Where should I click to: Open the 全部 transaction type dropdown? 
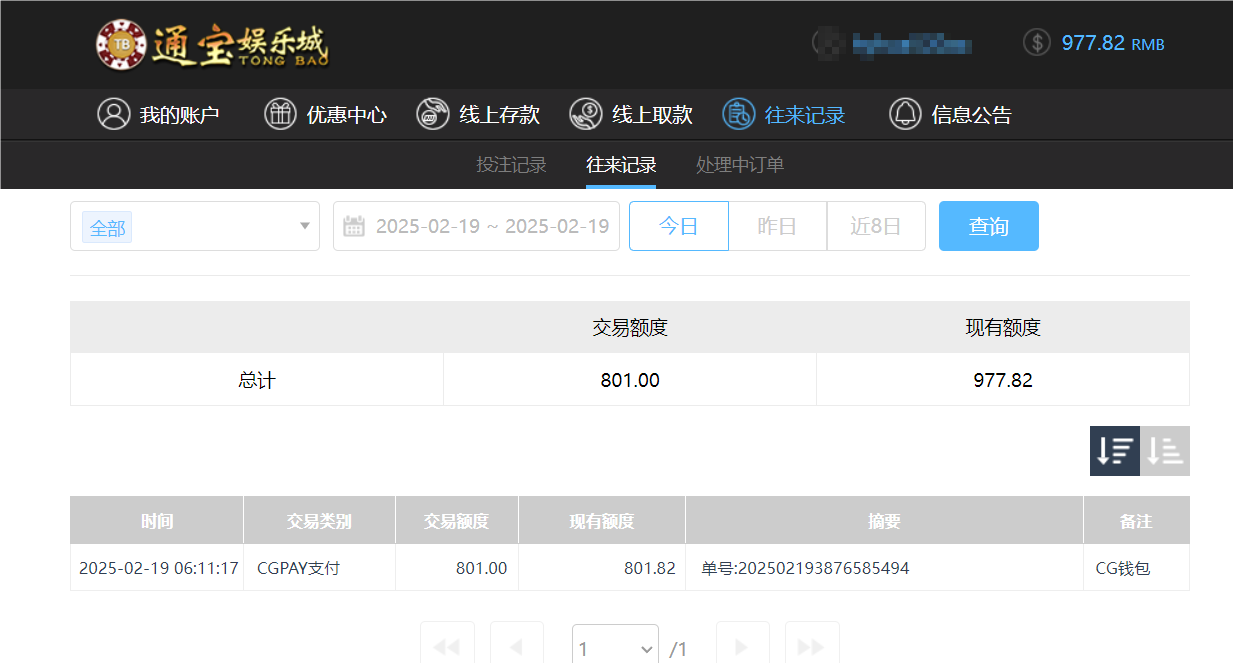coord(194,226)
